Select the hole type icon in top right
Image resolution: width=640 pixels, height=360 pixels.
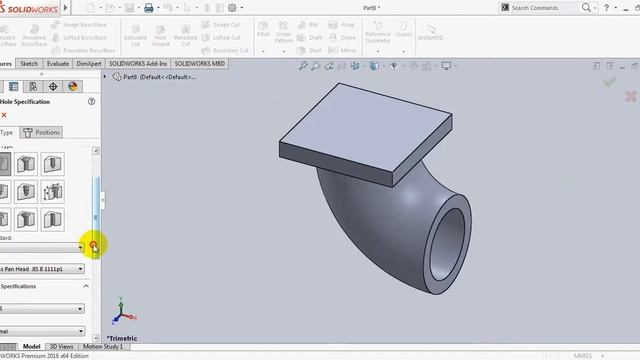53,164
